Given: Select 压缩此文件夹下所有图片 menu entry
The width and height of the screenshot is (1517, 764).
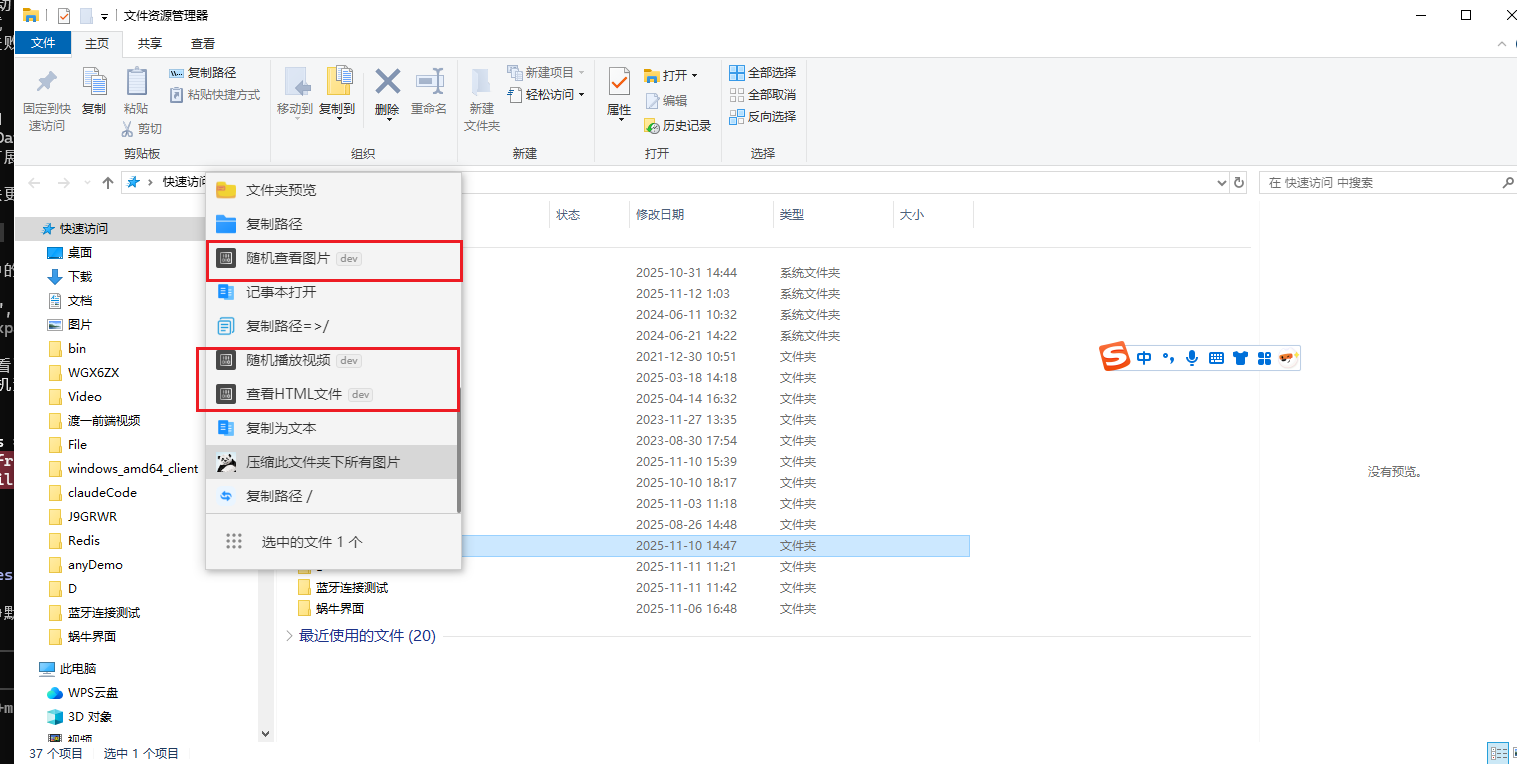Looking at the screenshot, I should [x=322, y=462].
